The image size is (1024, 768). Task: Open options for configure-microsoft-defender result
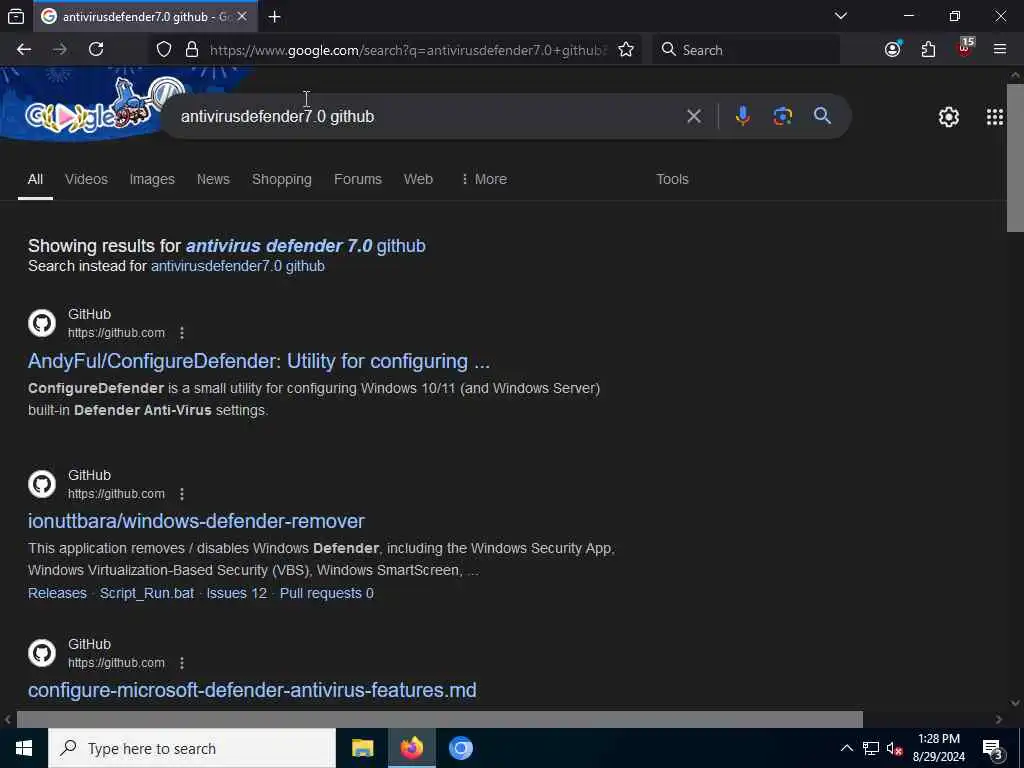[x=182, y=663]
